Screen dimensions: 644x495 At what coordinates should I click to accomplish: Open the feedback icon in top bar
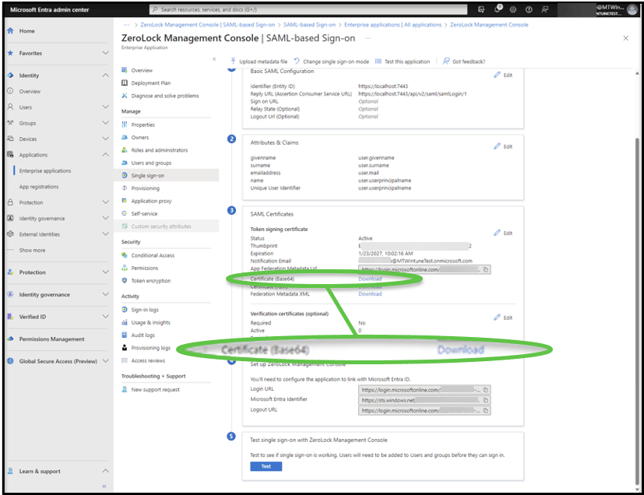click(545, 9)
